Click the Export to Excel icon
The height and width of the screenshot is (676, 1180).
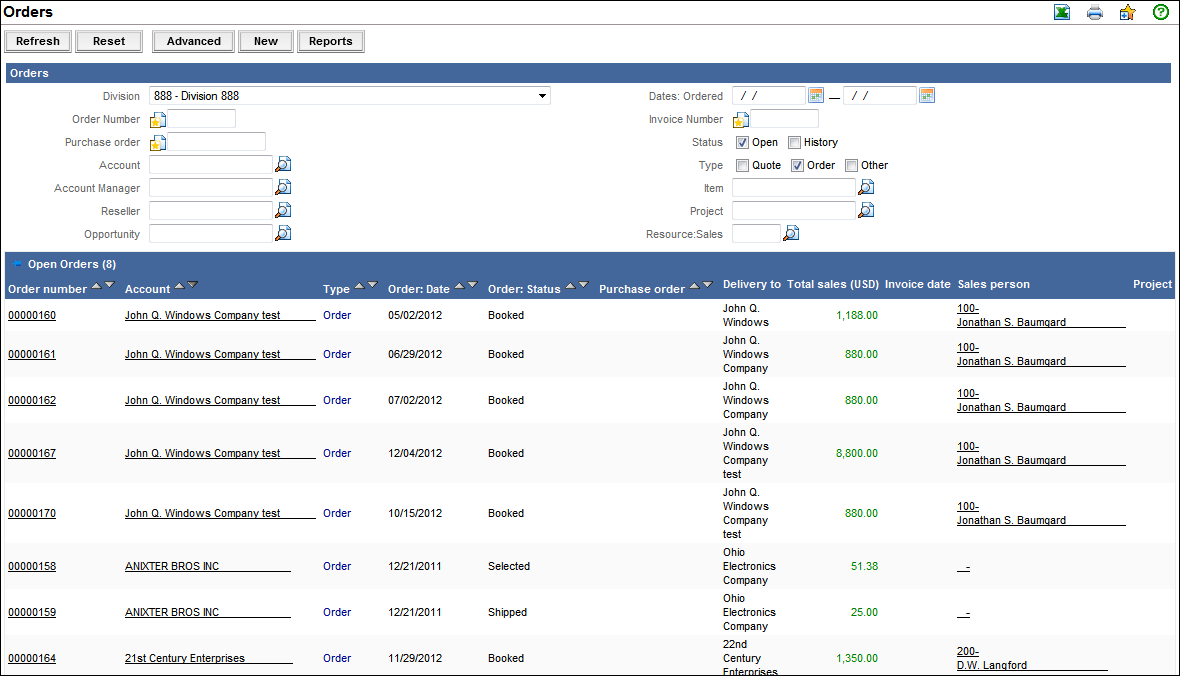(1062, 13)
